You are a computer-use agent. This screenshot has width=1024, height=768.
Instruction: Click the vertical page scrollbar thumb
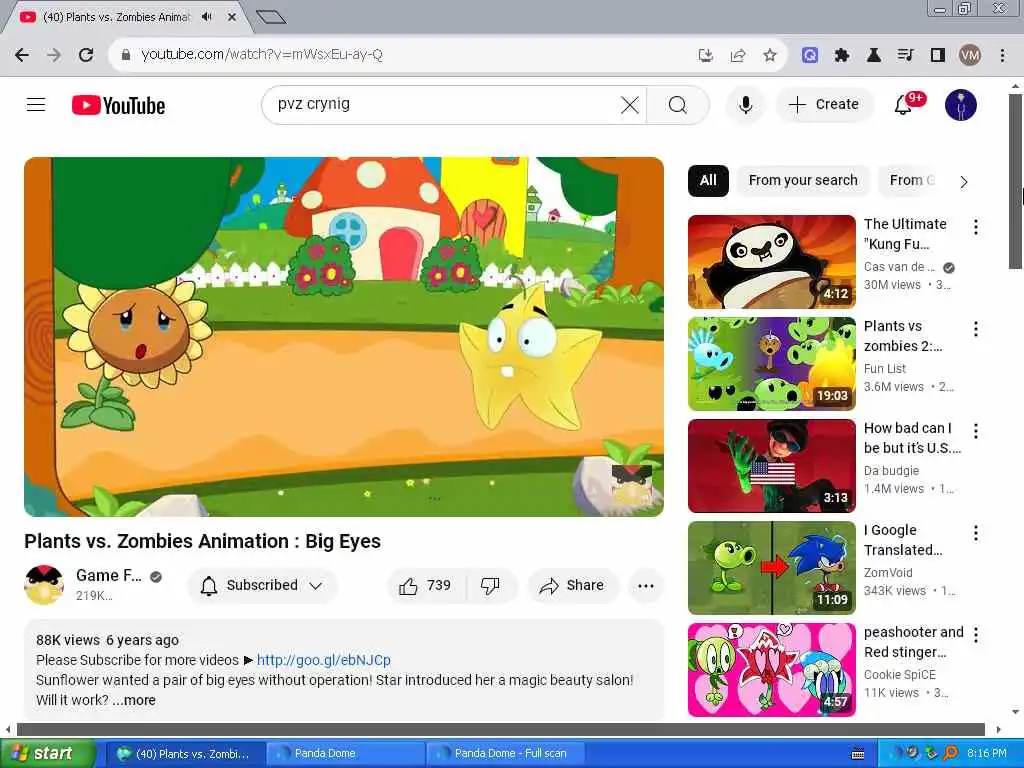[x=1015, y=180]
